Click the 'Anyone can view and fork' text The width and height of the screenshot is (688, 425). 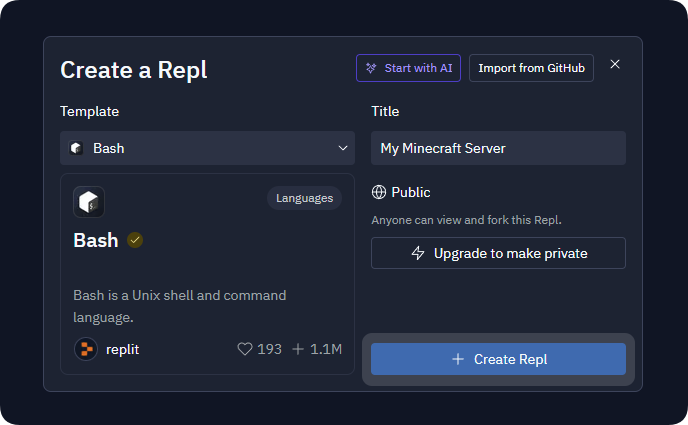coord(466,220)
